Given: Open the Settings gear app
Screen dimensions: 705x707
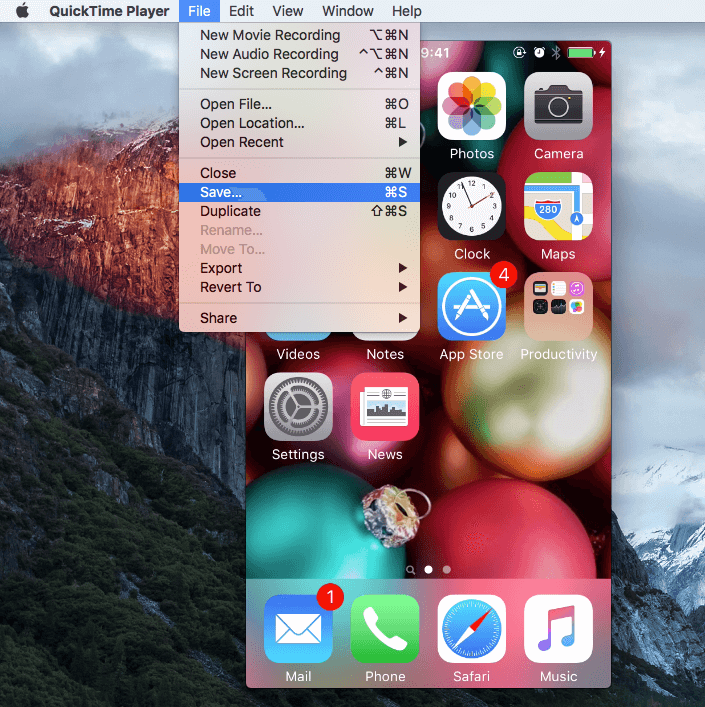Looking at the screenshot, I should pos(298,406).
